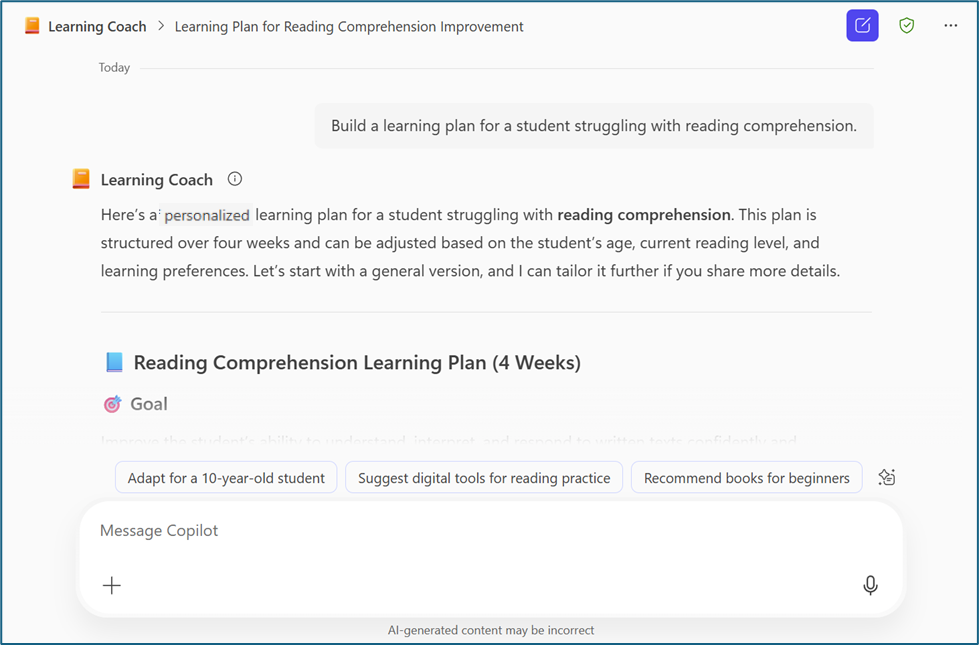Select the highlighted word personalized in the response
This screenshot has height=645, width=979.
tap(206, 215)
